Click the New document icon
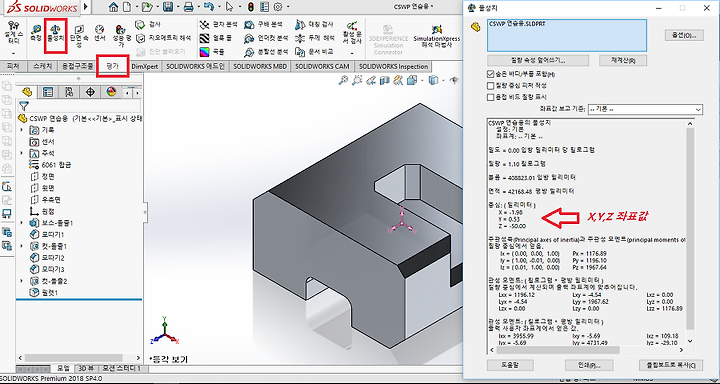The image size is (720, 384). (127, 7)
